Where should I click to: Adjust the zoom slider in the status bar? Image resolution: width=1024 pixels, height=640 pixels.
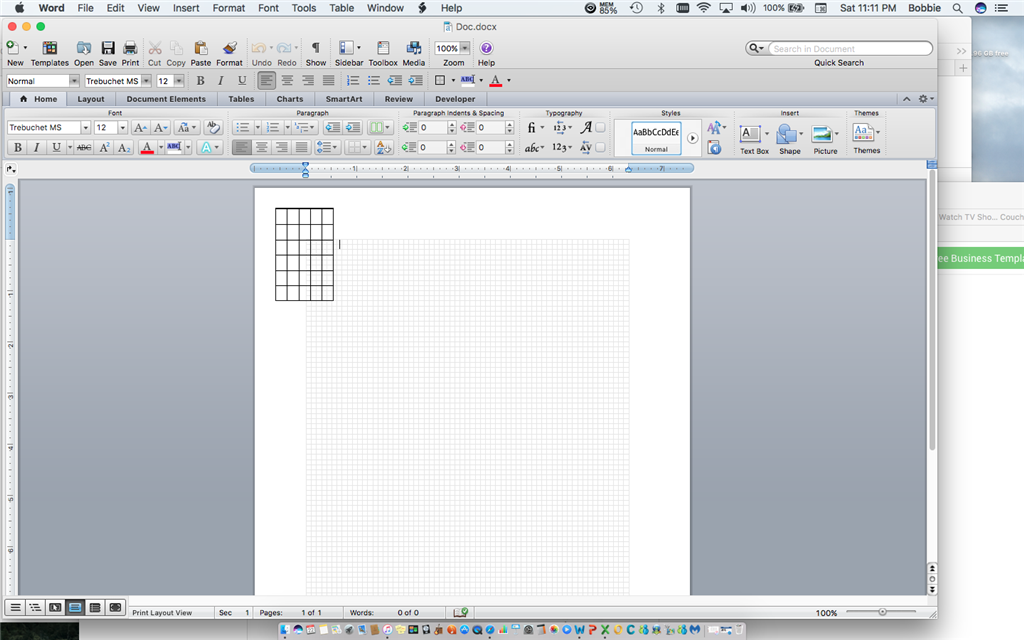tap(882, 612)
